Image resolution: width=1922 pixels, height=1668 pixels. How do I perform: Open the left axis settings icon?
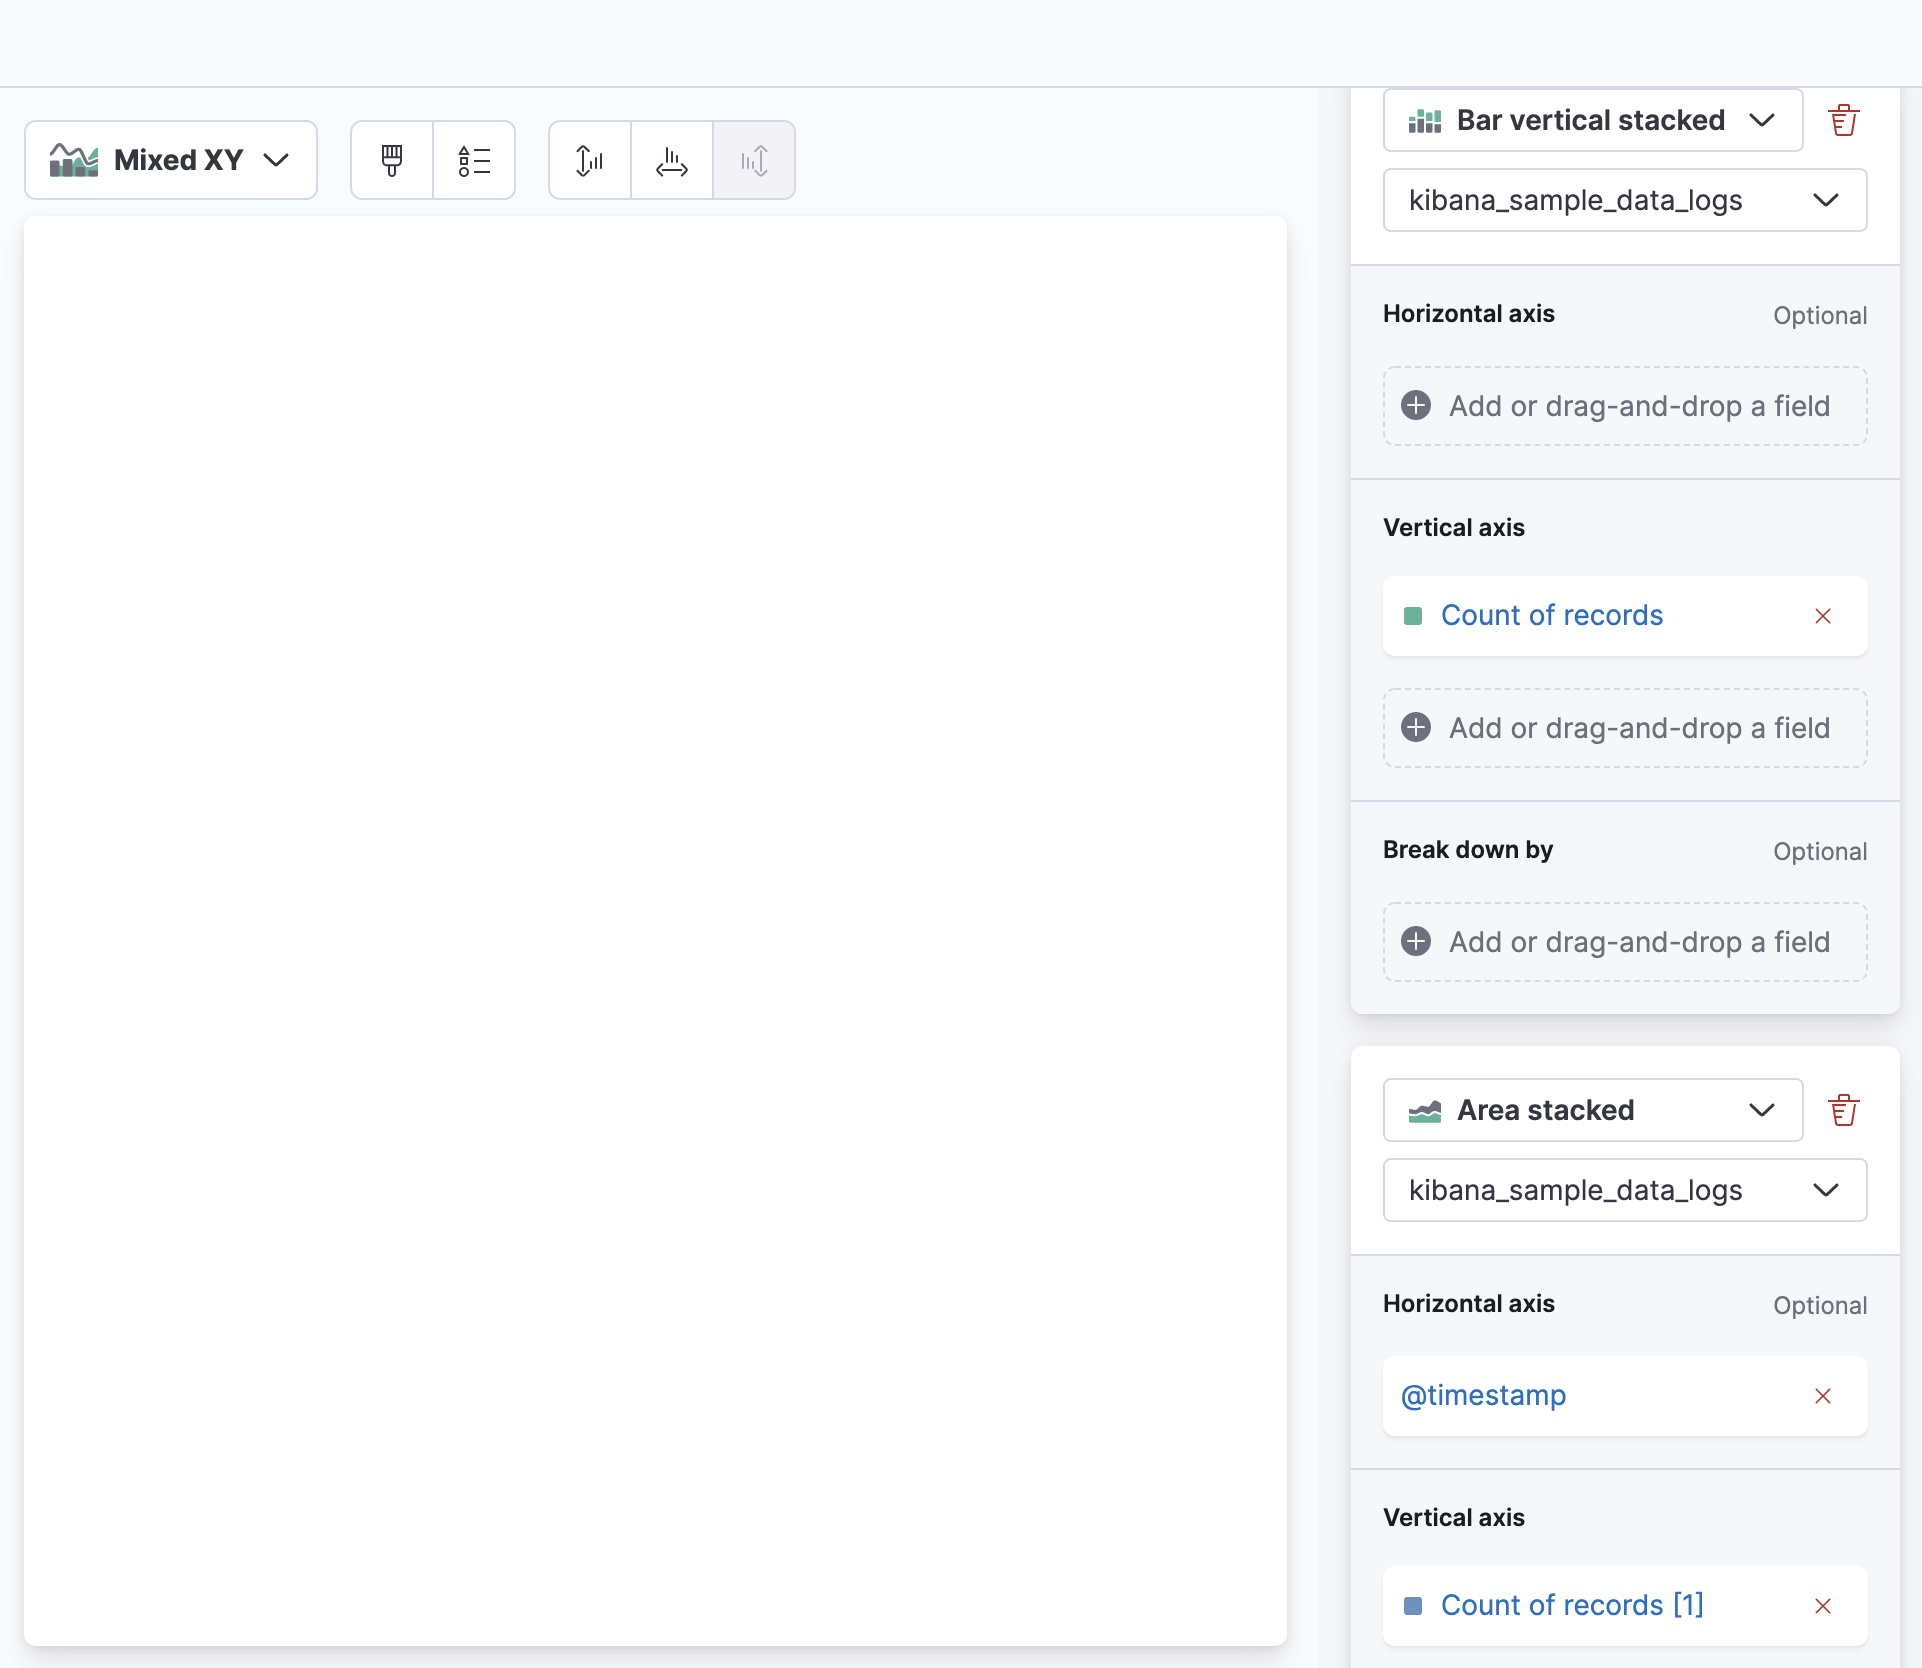tap(588, 159)
